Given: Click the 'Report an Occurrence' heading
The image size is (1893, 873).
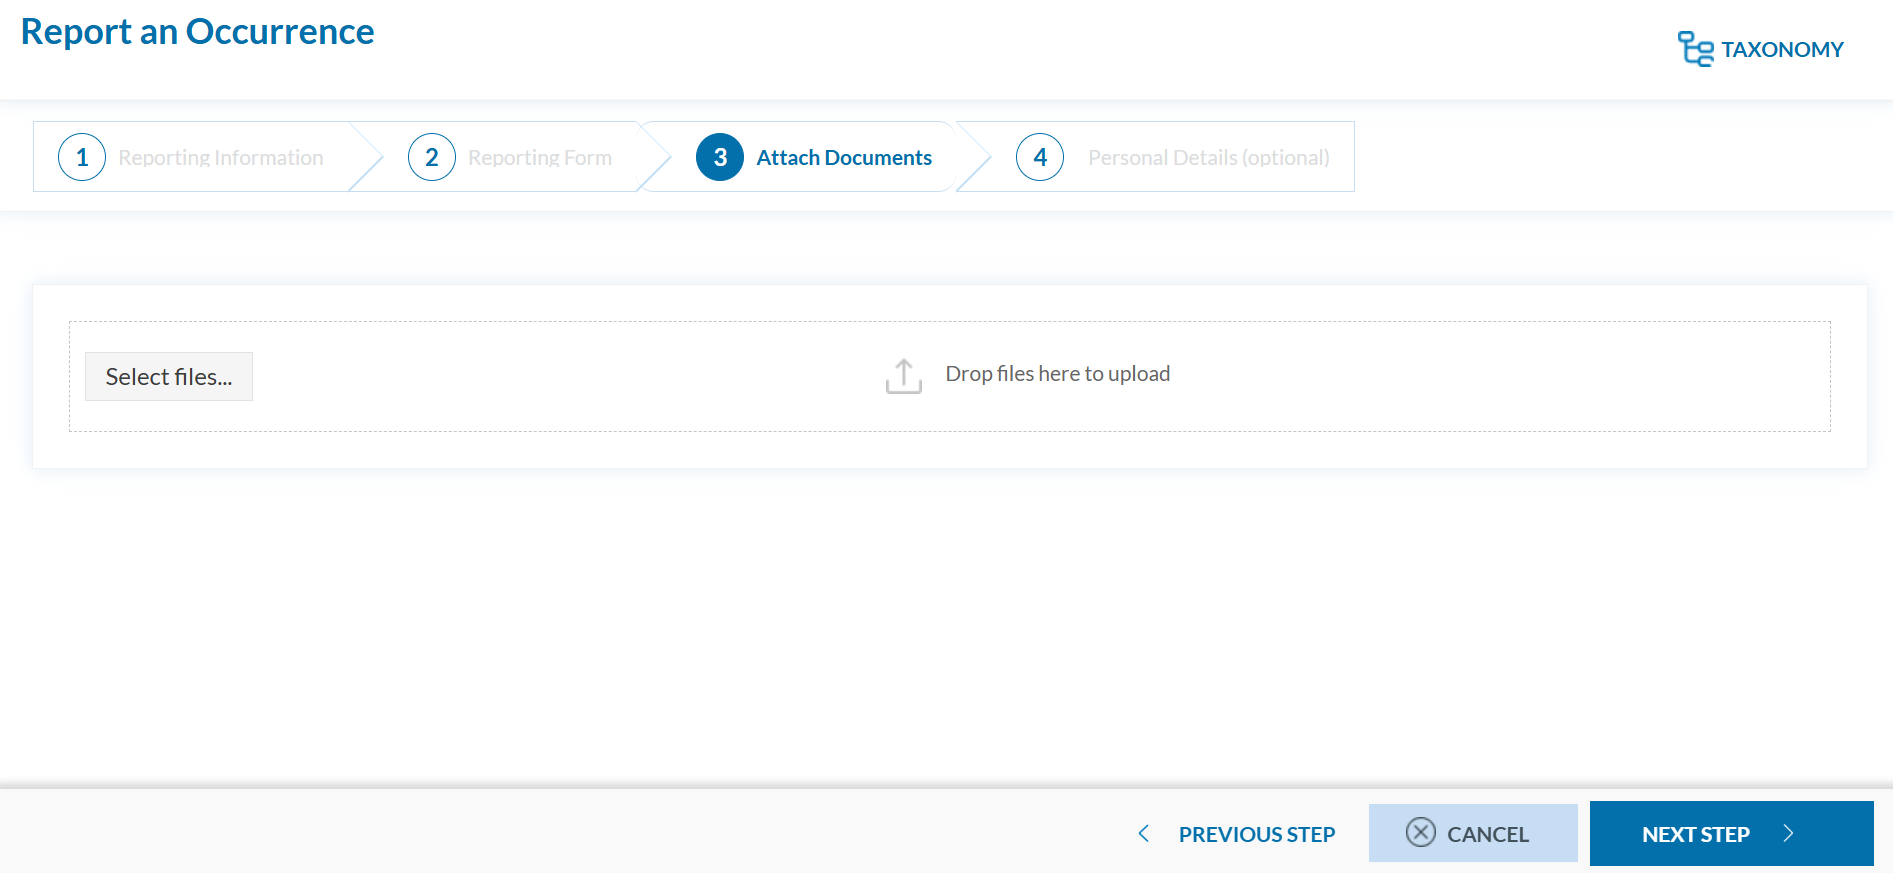Looking at the screenshot, I should coord(198,32).
